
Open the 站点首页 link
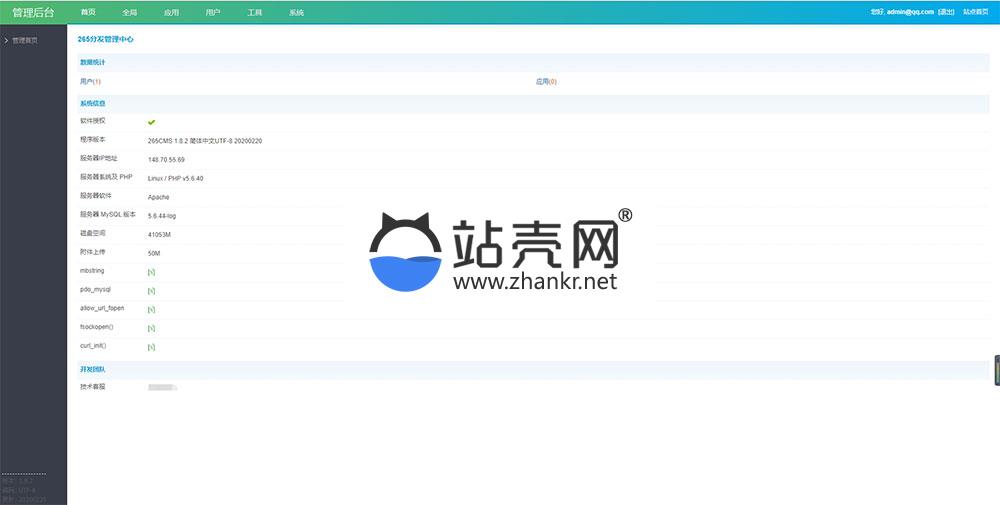pyautogui.click(x=975, y=12)
